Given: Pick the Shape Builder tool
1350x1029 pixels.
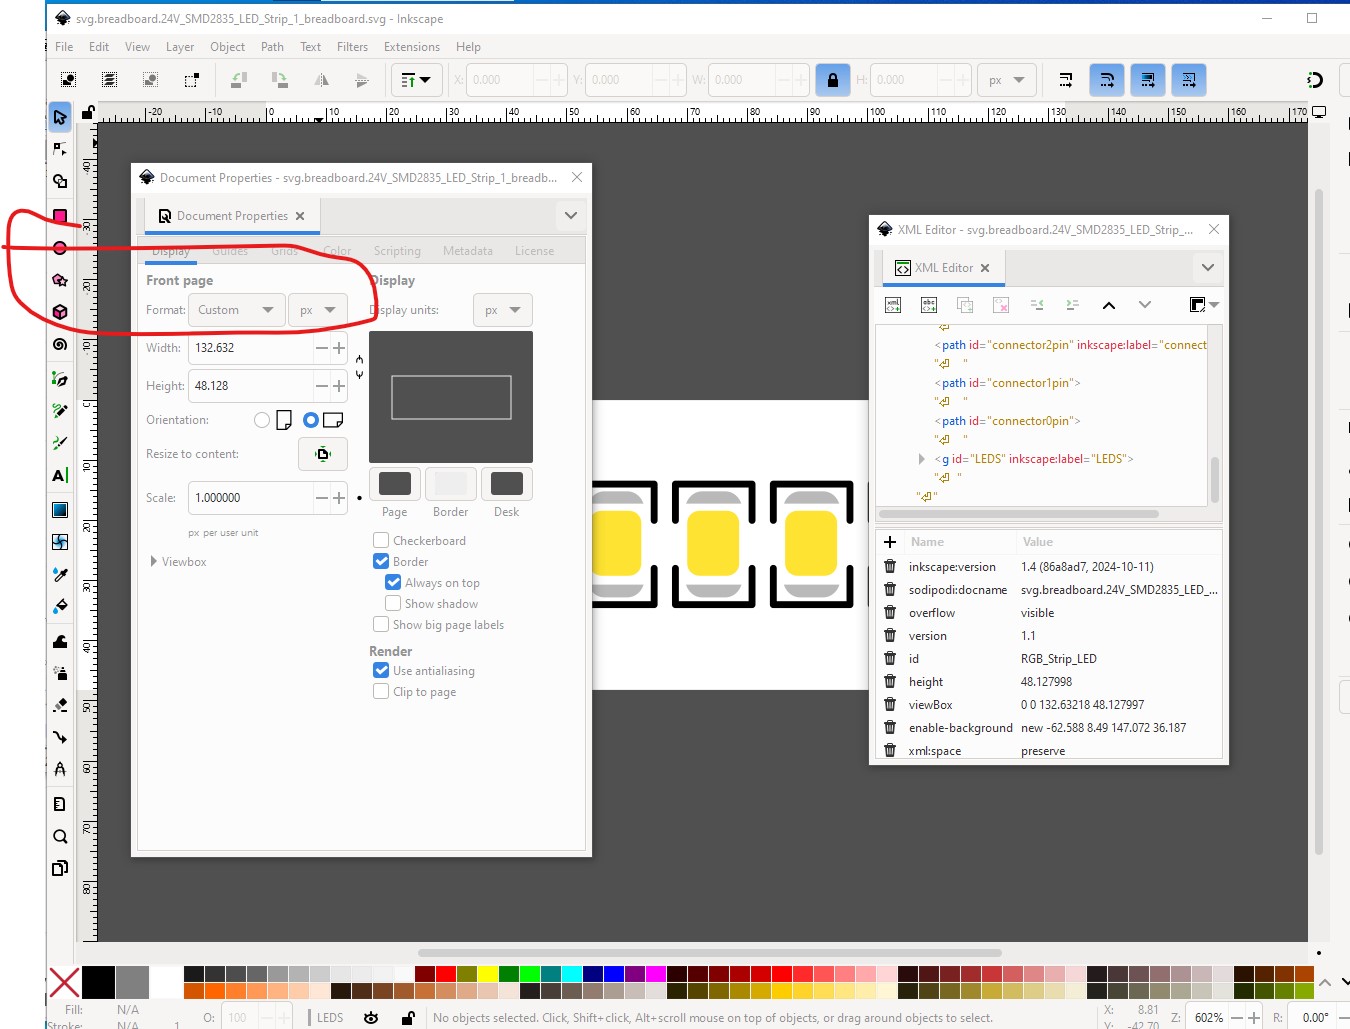Looking at the screenshot, I should tap(60, 182).
